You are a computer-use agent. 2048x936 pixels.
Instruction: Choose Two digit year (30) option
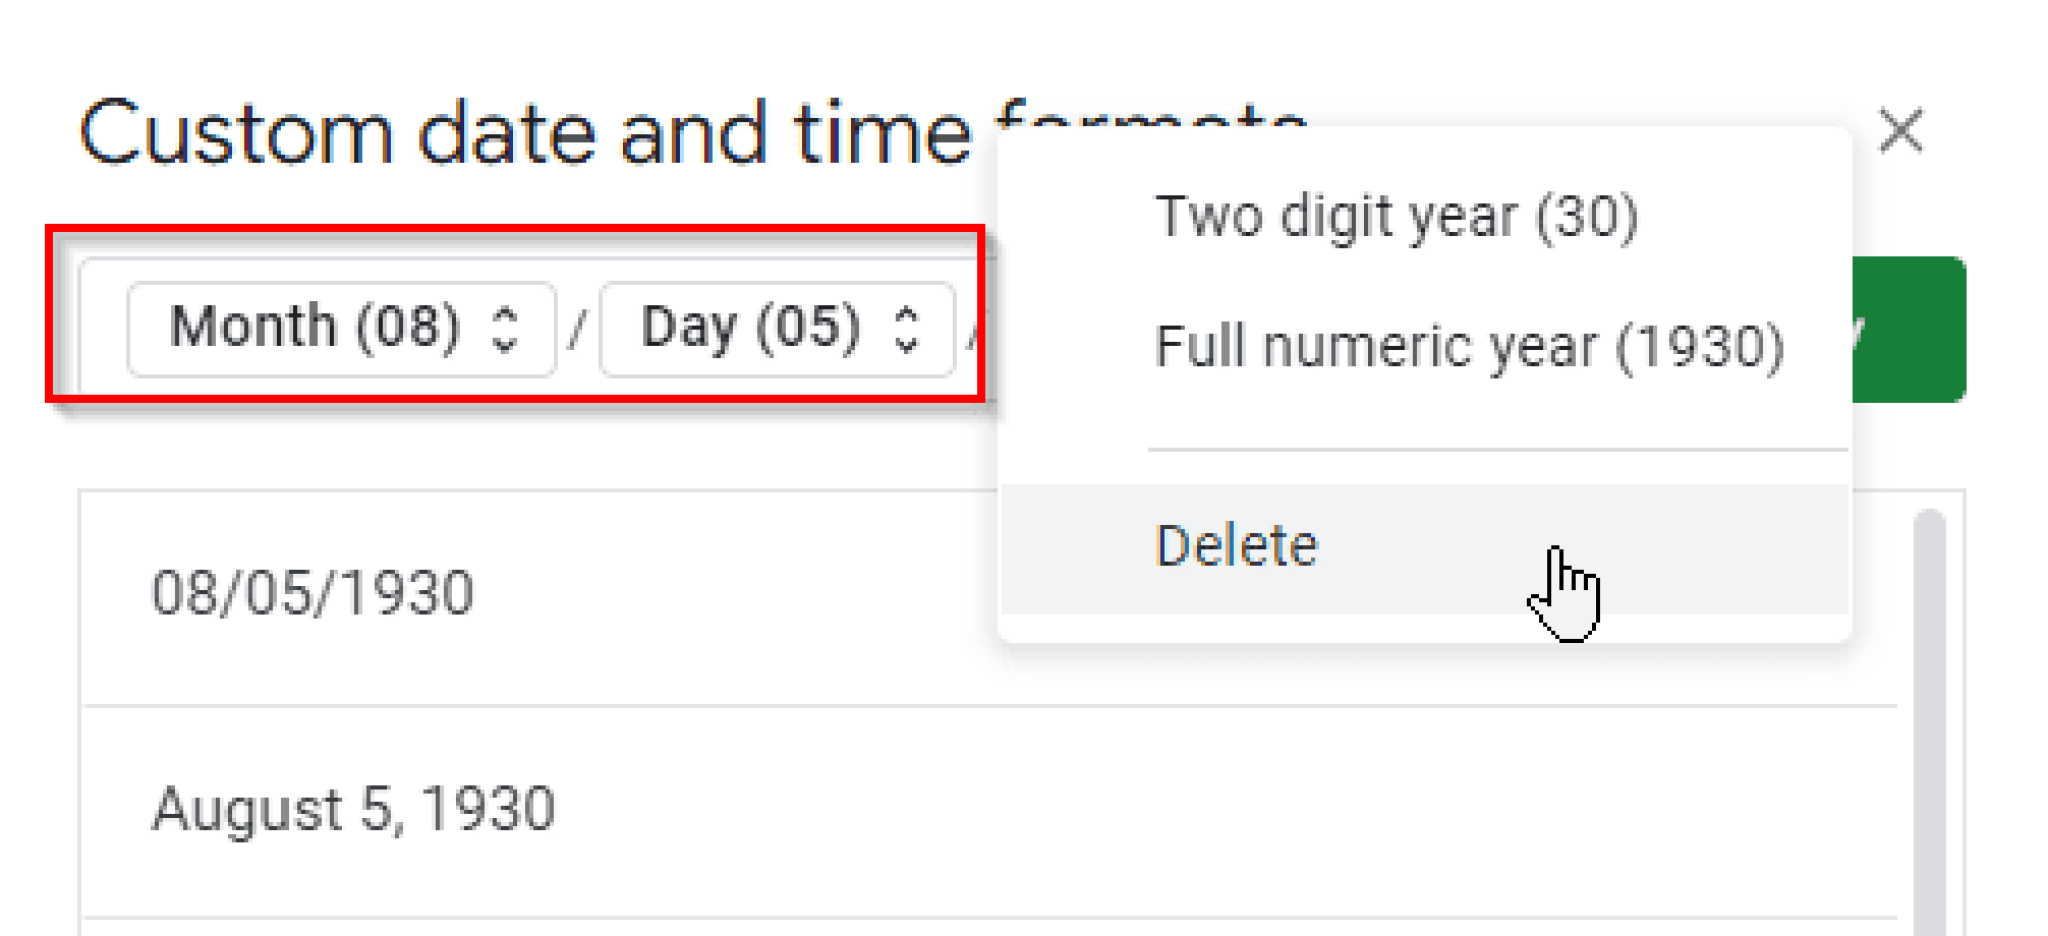(x=1398, y=215)
